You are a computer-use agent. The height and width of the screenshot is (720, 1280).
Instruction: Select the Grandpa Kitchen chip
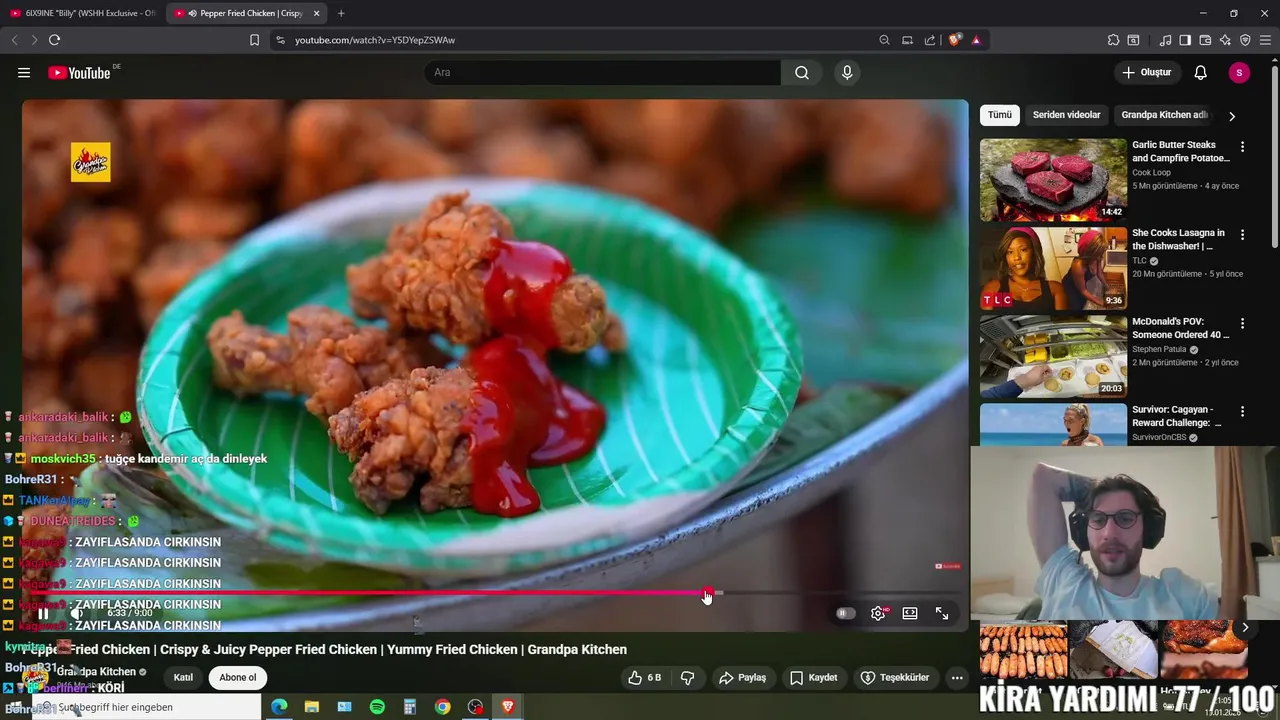pos(1164,115)
